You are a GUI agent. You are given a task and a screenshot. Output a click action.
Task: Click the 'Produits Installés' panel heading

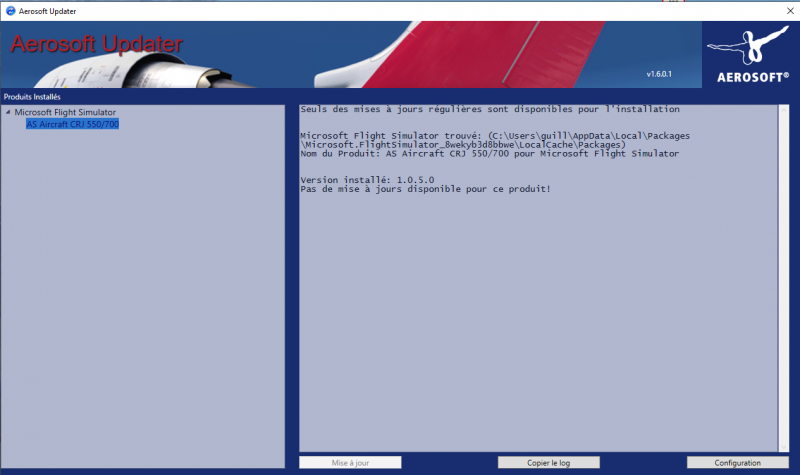(x=32, y=96)
